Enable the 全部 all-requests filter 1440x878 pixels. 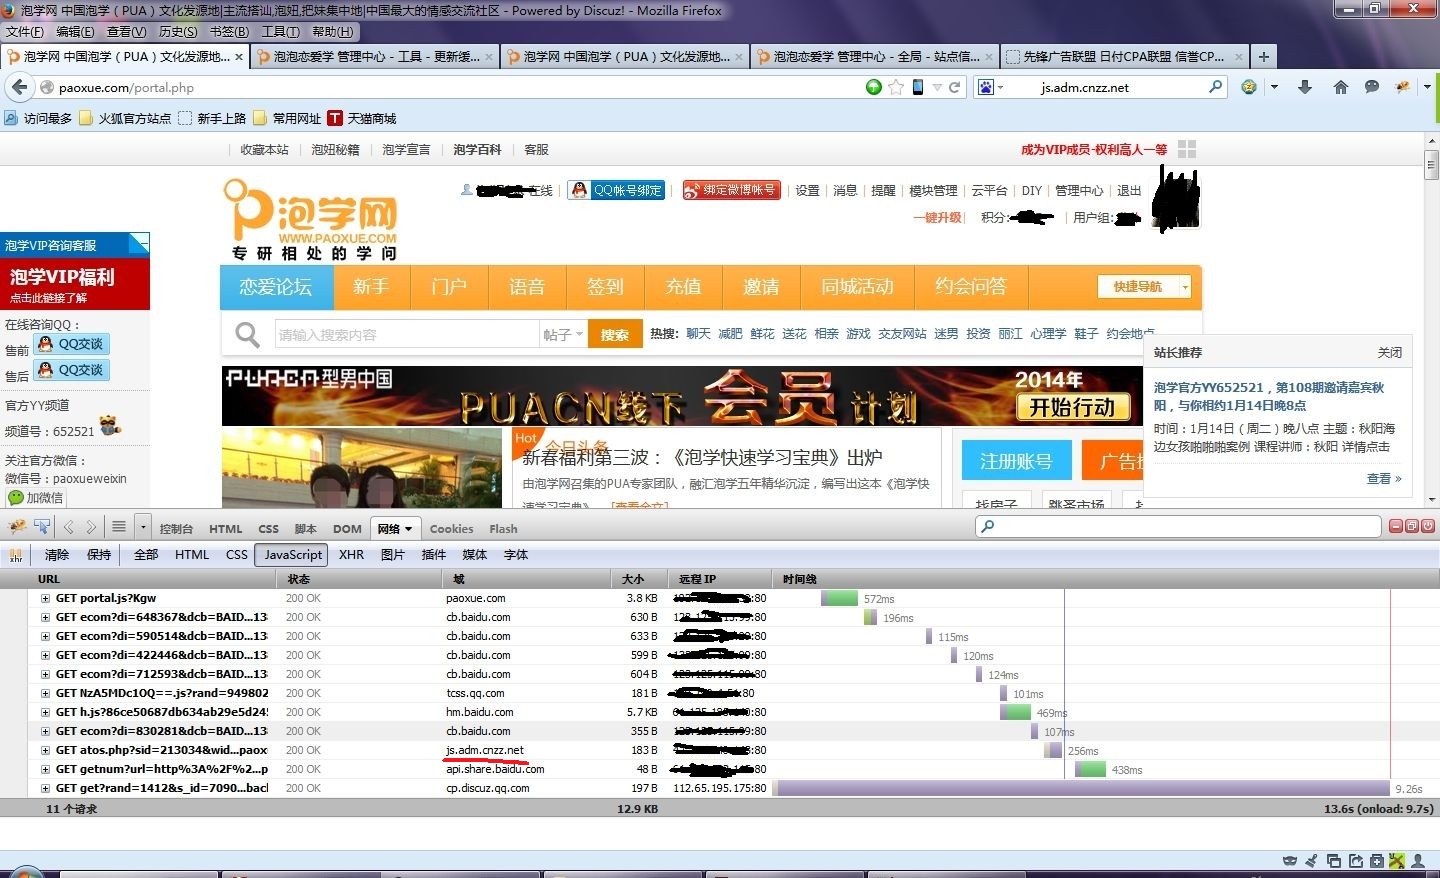[146, 555]
